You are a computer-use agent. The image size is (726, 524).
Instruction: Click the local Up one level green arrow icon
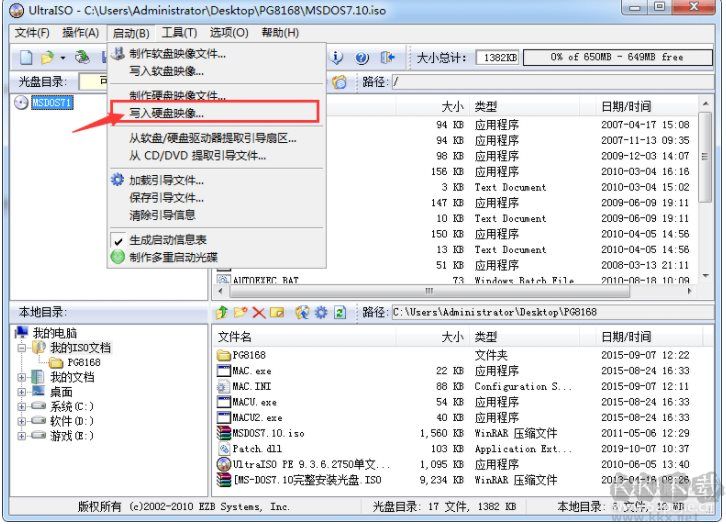click(x=222, y=312)
